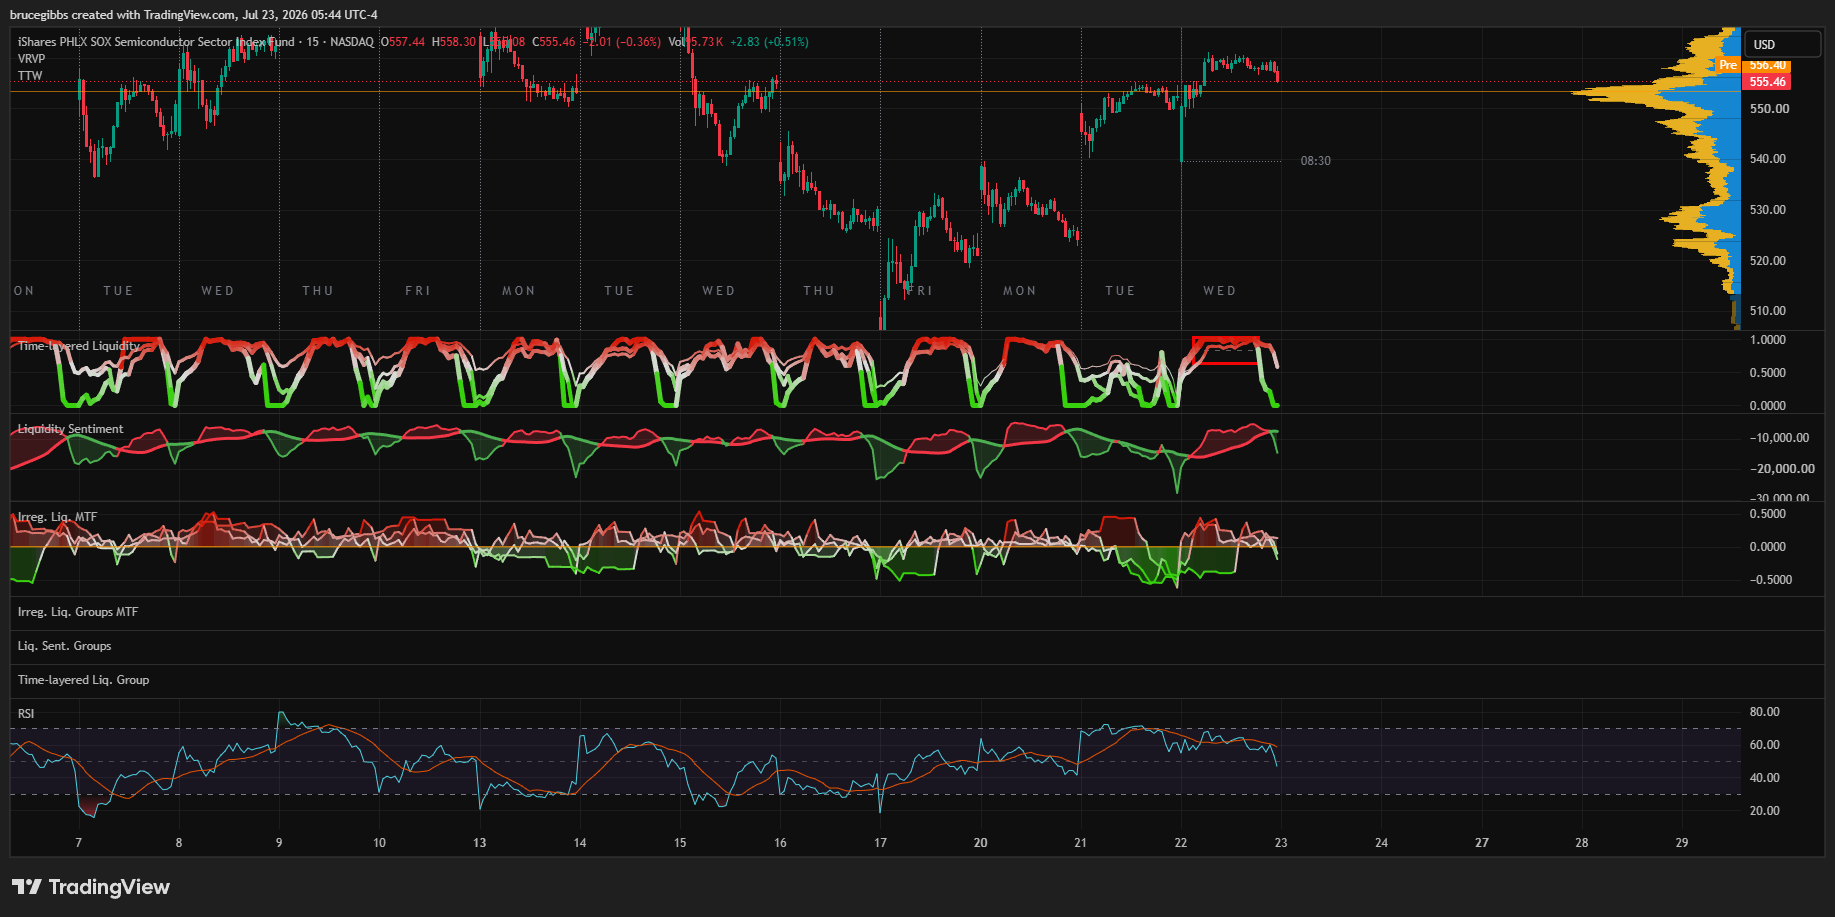Click the RSI indicator label

coord(26,714)
